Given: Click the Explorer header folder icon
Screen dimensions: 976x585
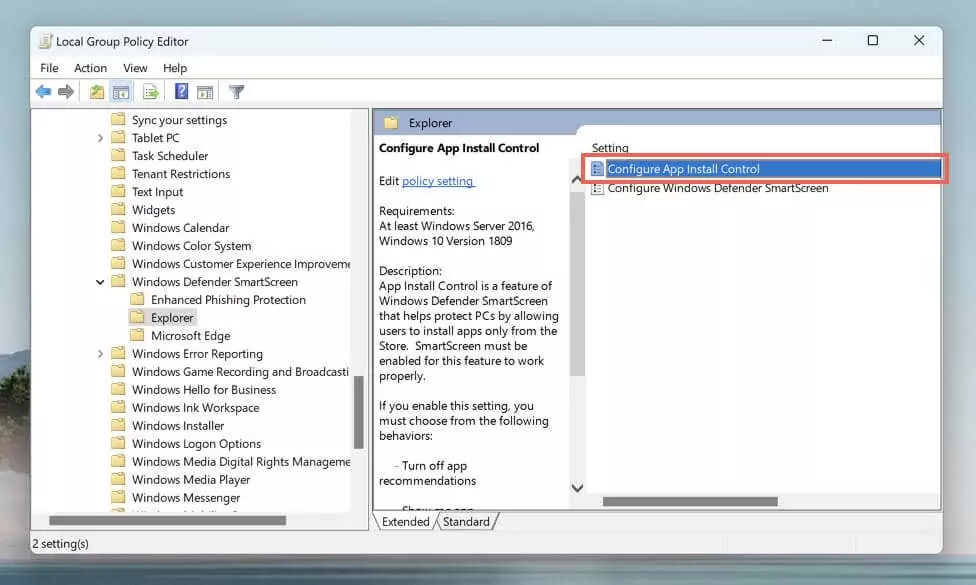Looking at the screenshot, I should [391, 123].
